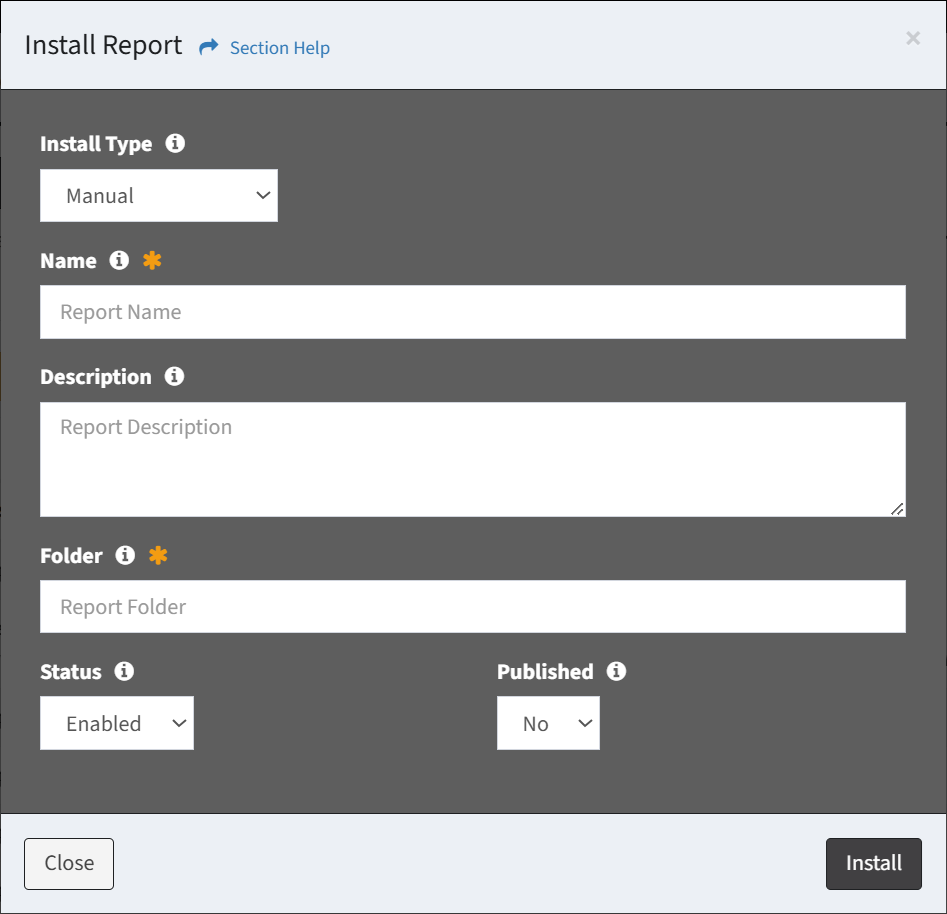Focus the Report Folder input field
Screen dimensions: 947x914
472,607
